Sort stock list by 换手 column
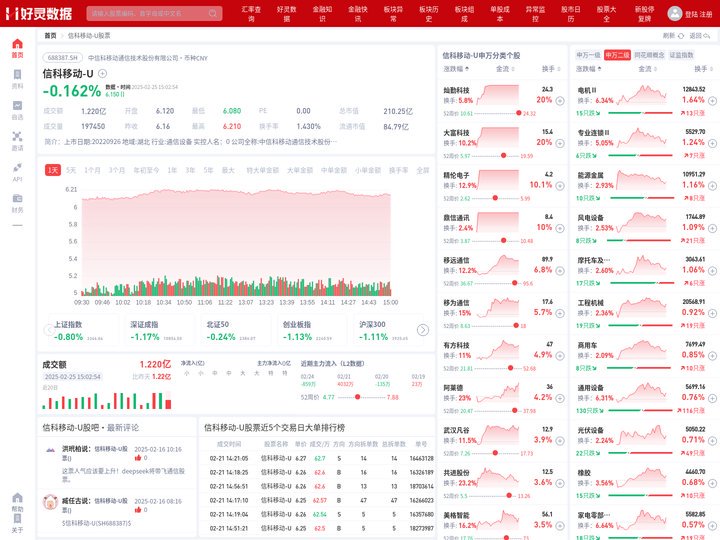 tap(551, 69)
